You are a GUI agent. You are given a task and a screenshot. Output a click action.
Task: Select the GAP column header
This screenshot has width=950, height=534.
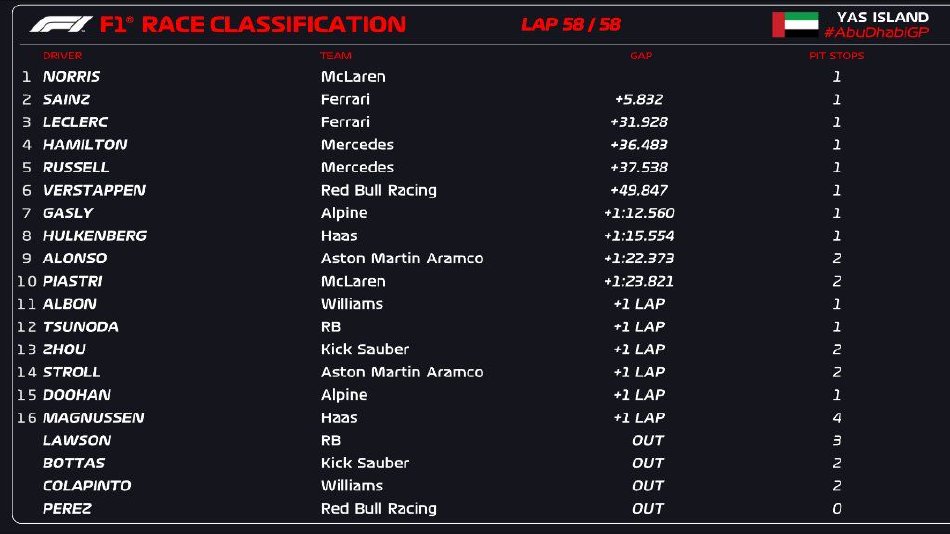point(641,56)
